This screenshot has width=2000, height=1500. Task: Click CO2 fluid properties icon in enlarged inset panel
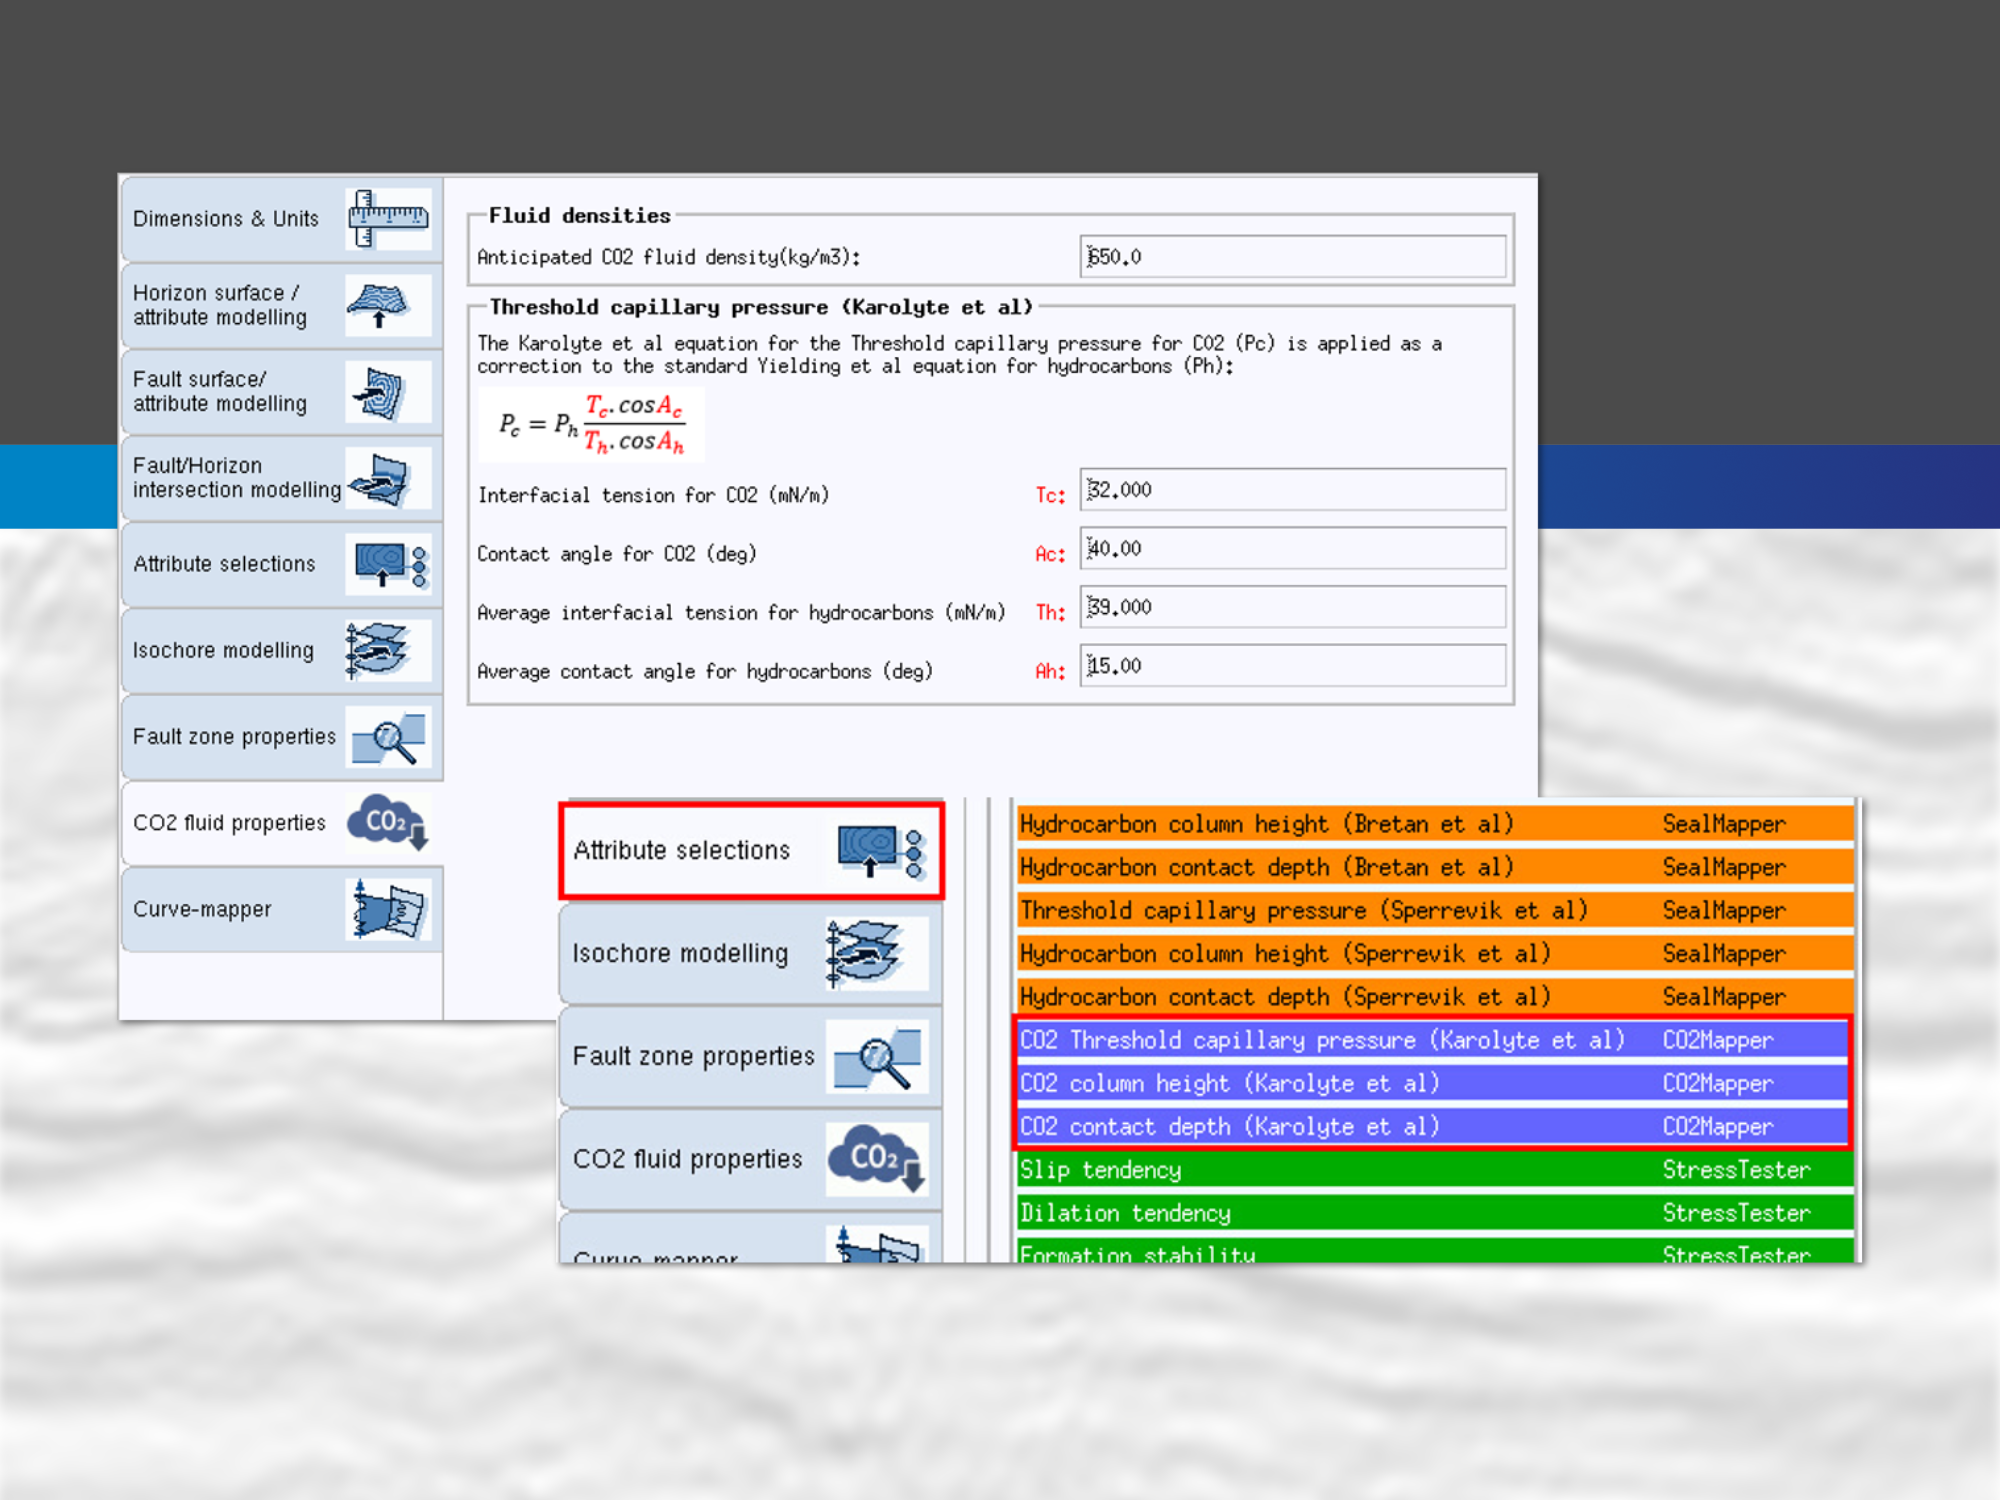(877, 1159)
